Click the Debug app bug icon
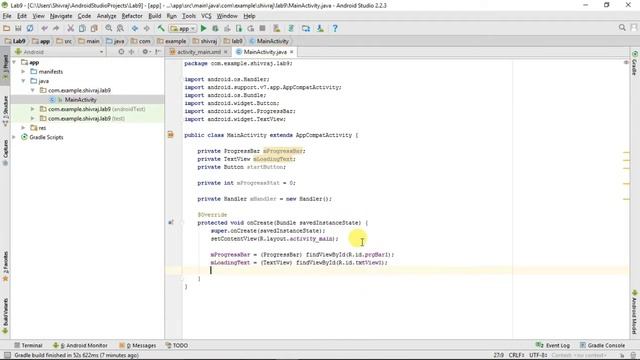Screen dimensions: 640x360 pos(215,29)
